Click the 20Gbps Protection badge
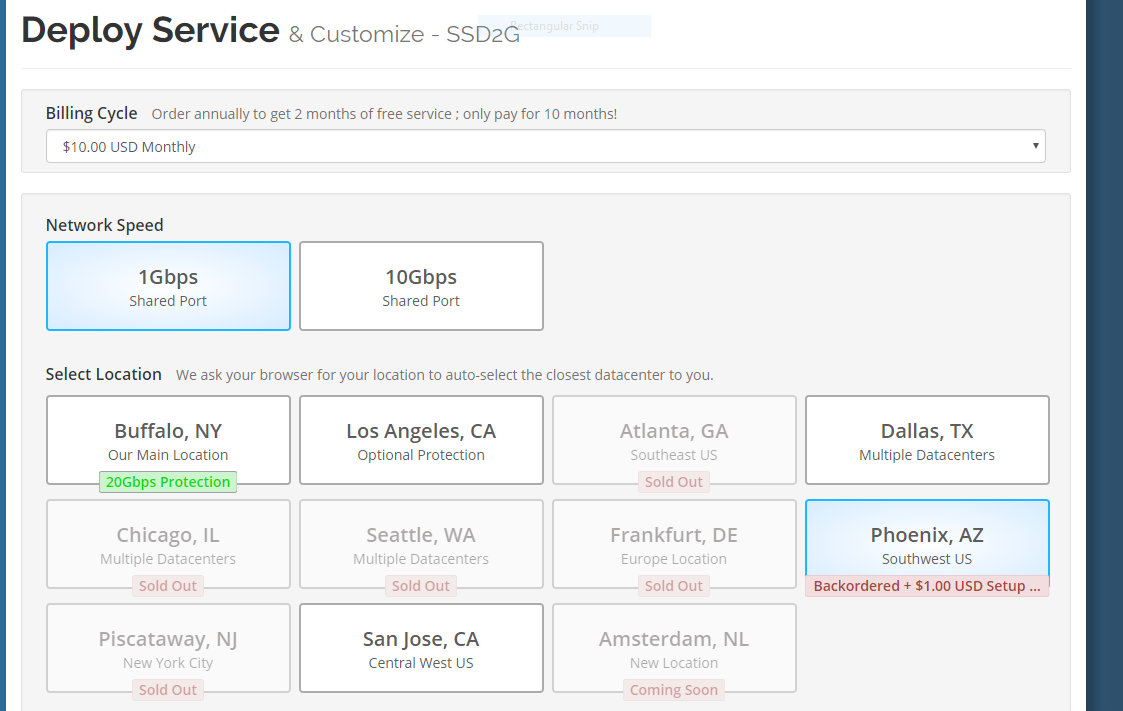 tap(168, 482)
